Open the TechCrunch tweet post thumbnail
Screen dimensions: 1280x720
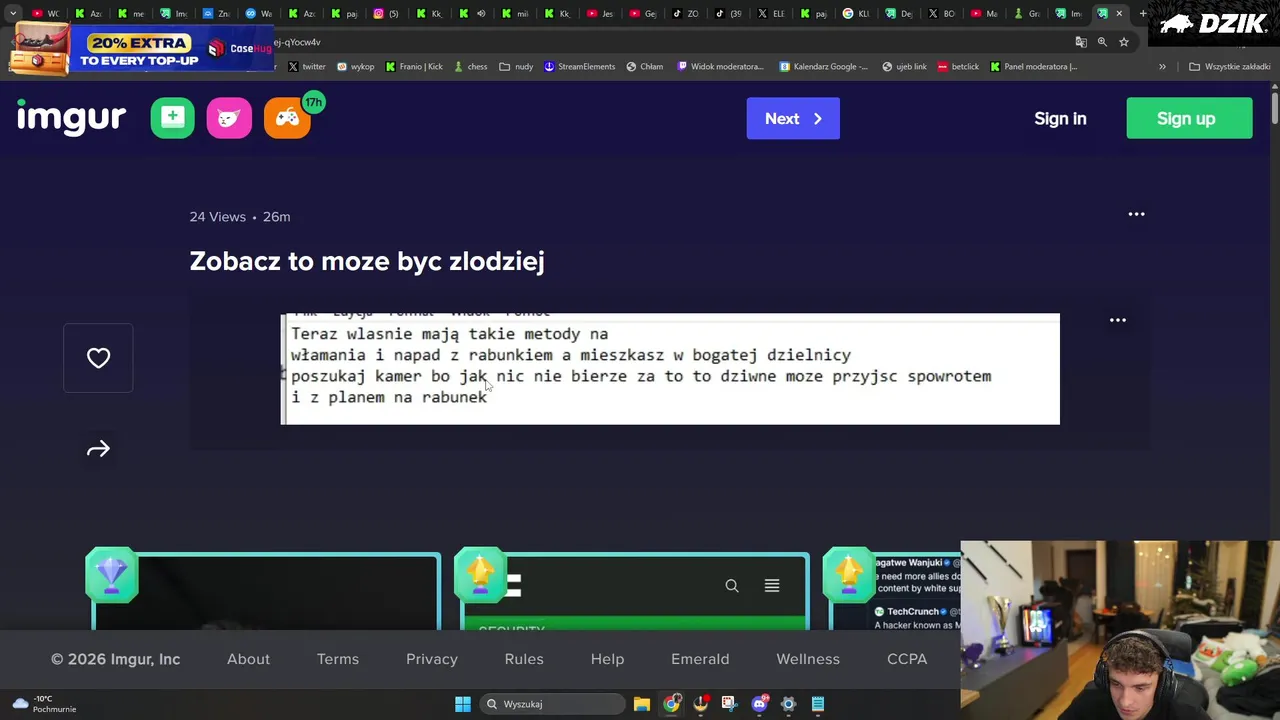pos(892,590)
